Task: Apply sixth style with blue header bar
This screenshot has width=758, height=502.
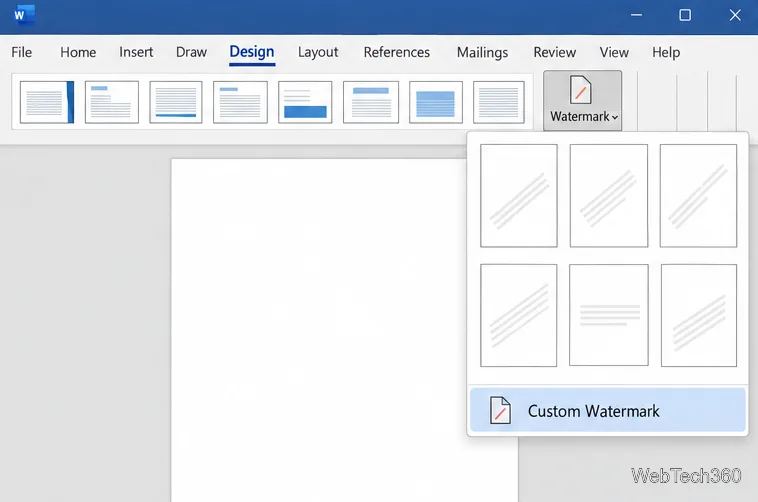Action: [371, 102]
